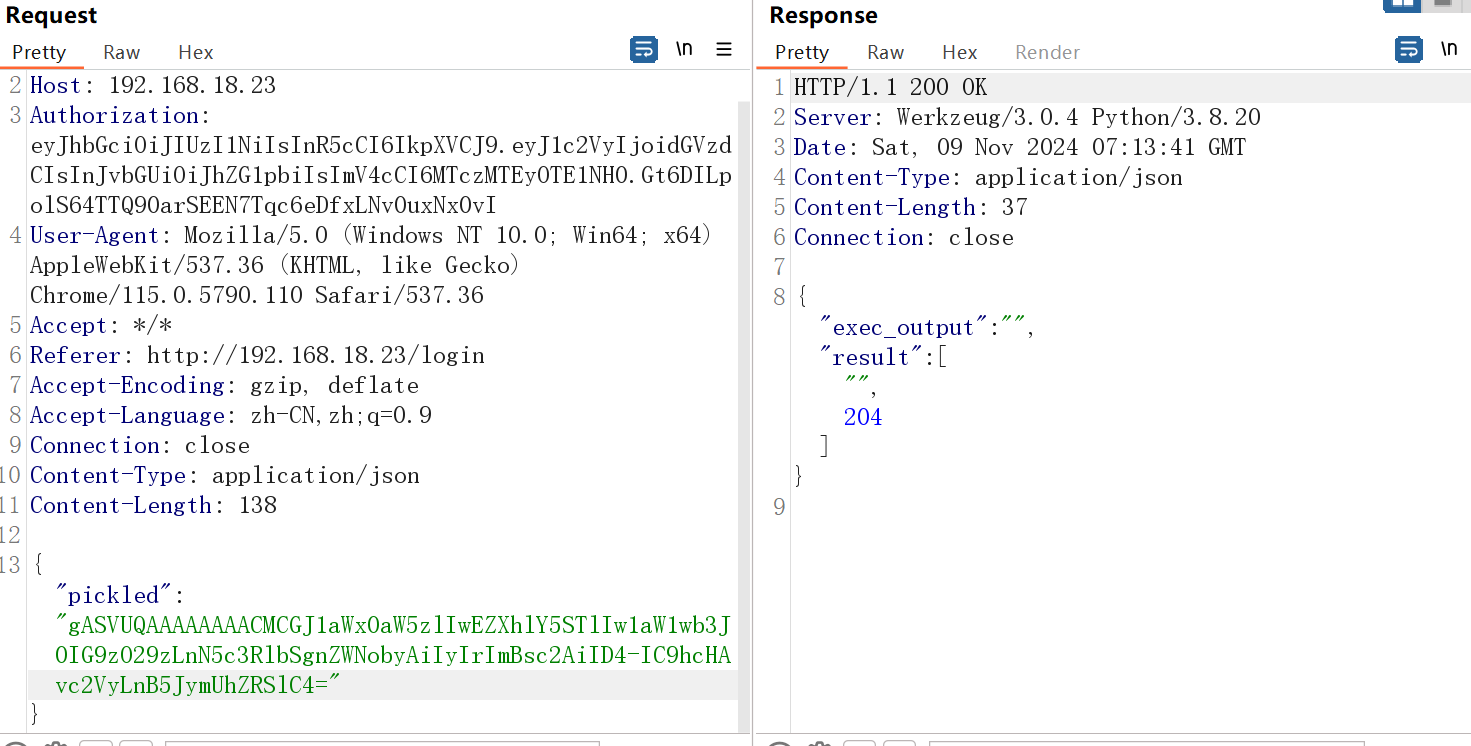
Task: Open the Response Render tab
Action: pyautogui.click(x=1047, y=52)
